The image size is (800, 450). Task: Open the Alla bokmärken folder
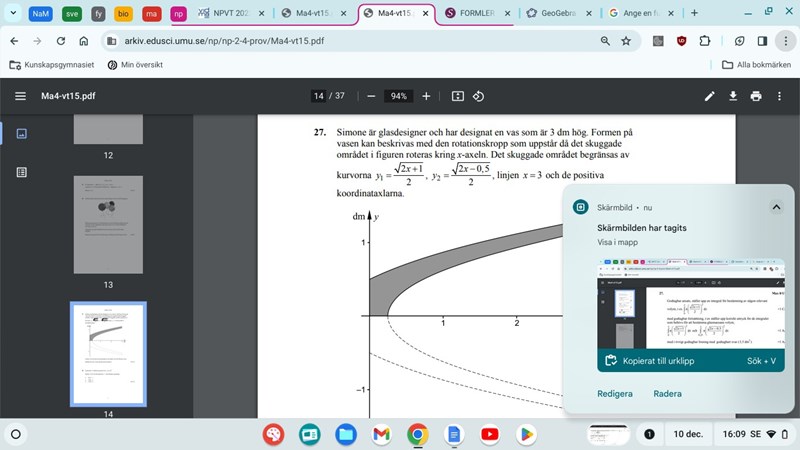(x=756, y=65)
